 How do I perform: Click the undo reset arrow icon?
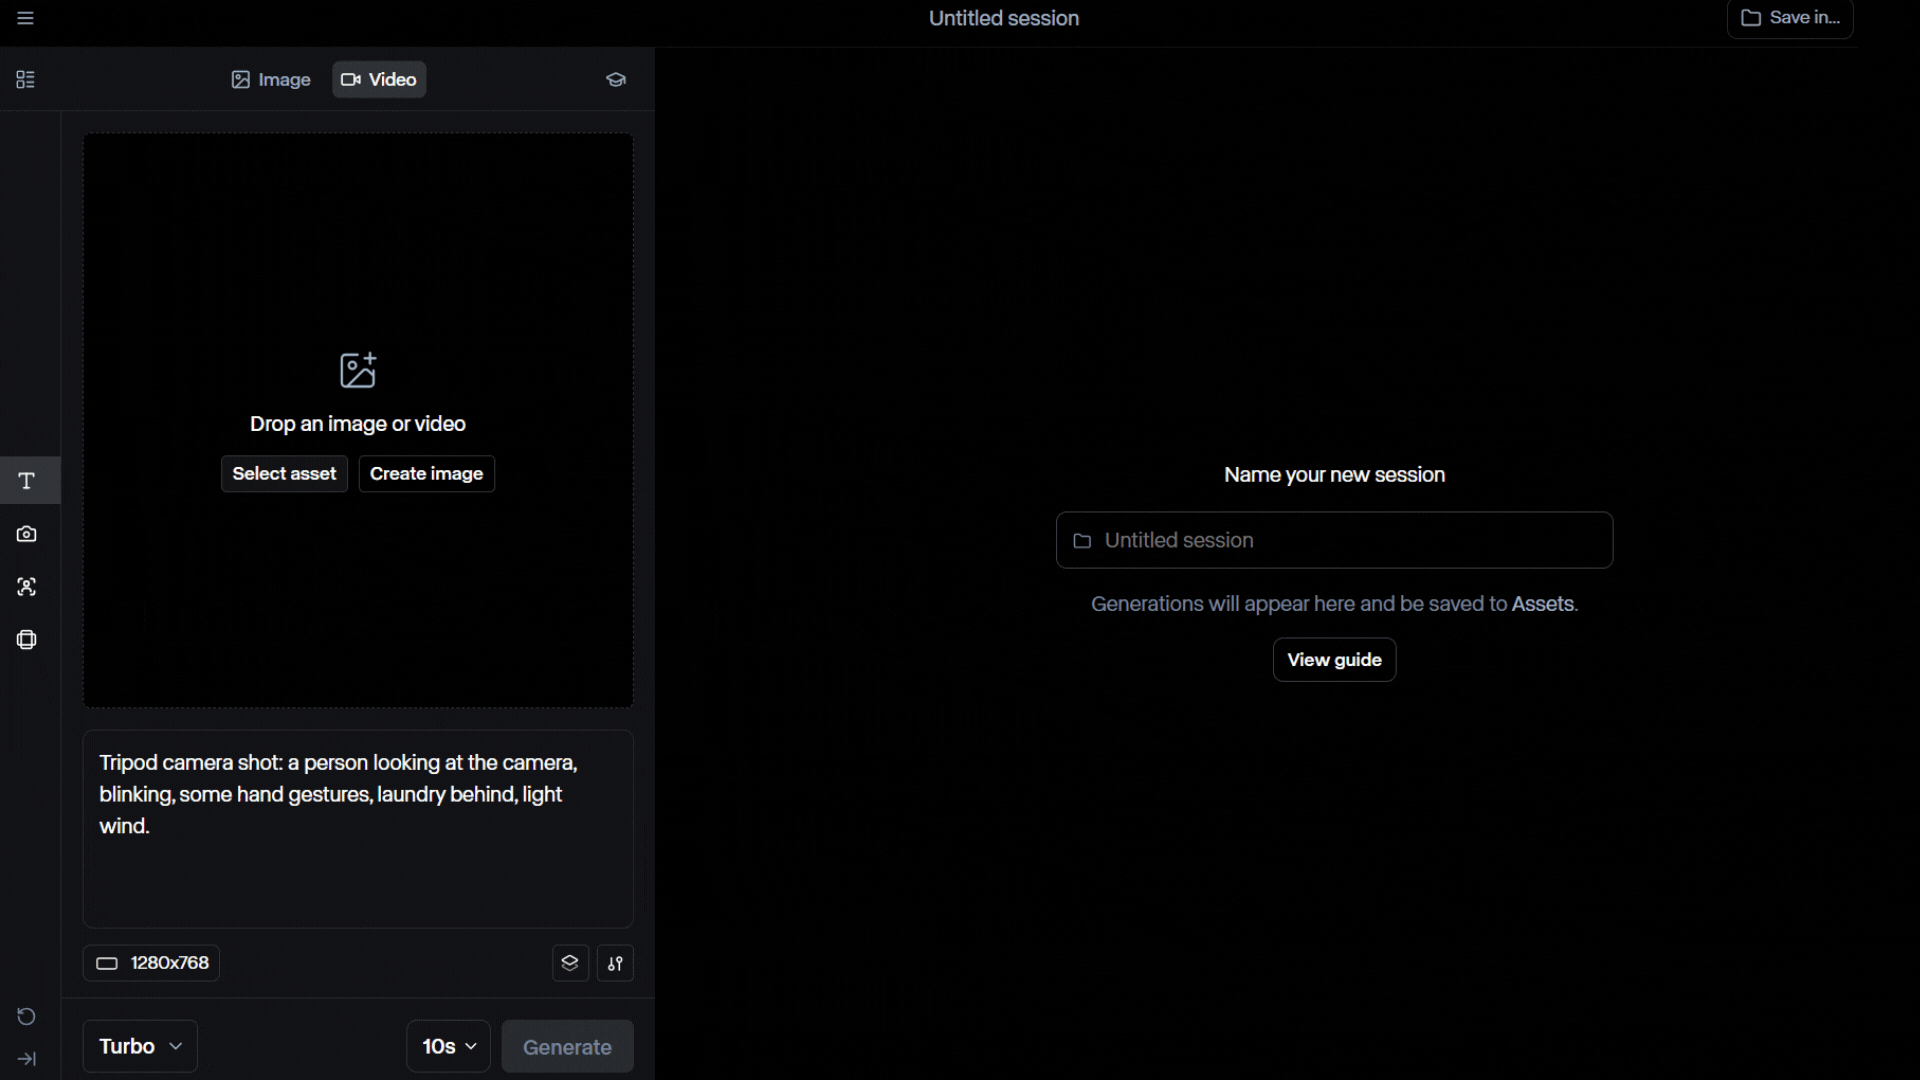coord(27,1017)
